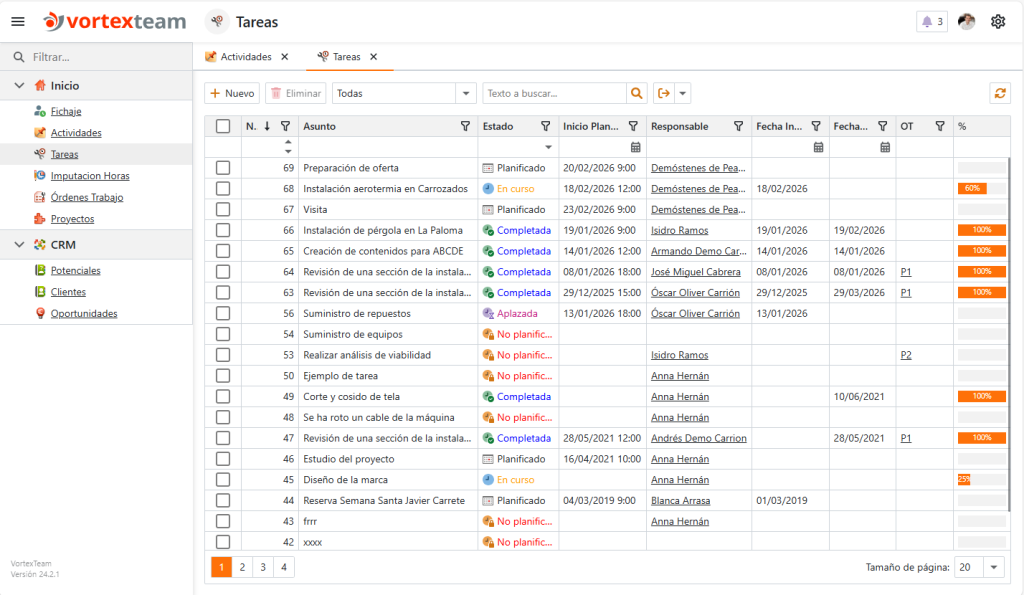
Task: Check the Estudio del proyecto row
Action: 223,458
